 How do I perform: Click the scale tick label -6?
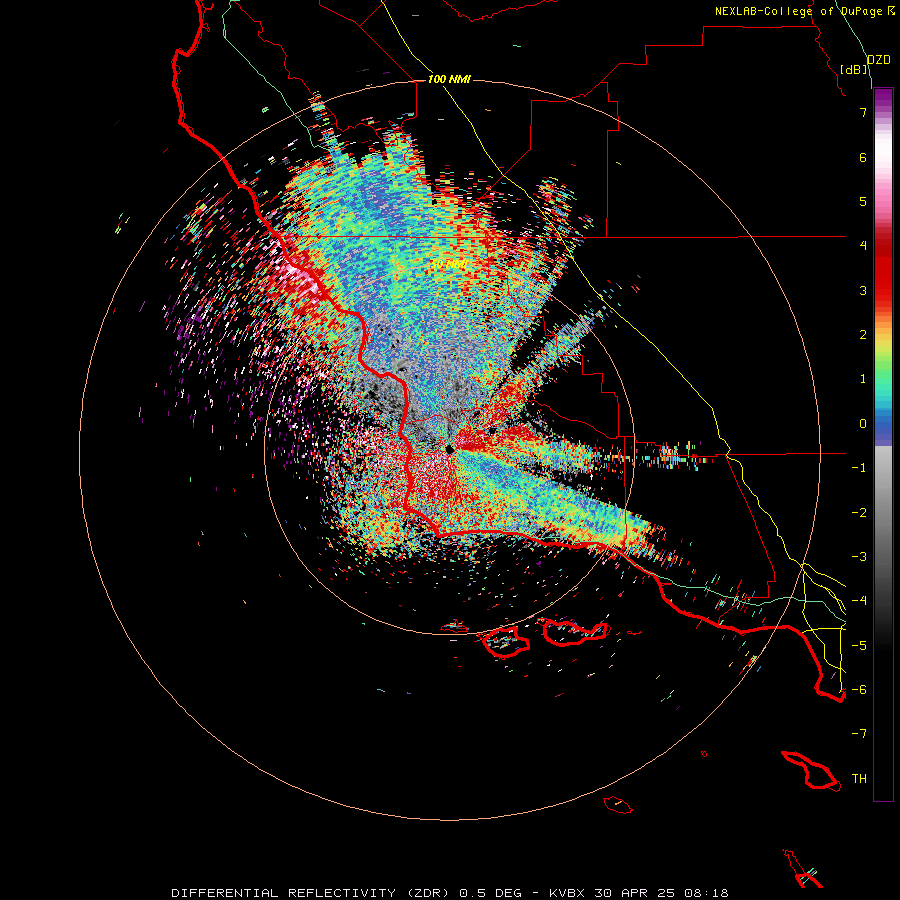[859, 690]
